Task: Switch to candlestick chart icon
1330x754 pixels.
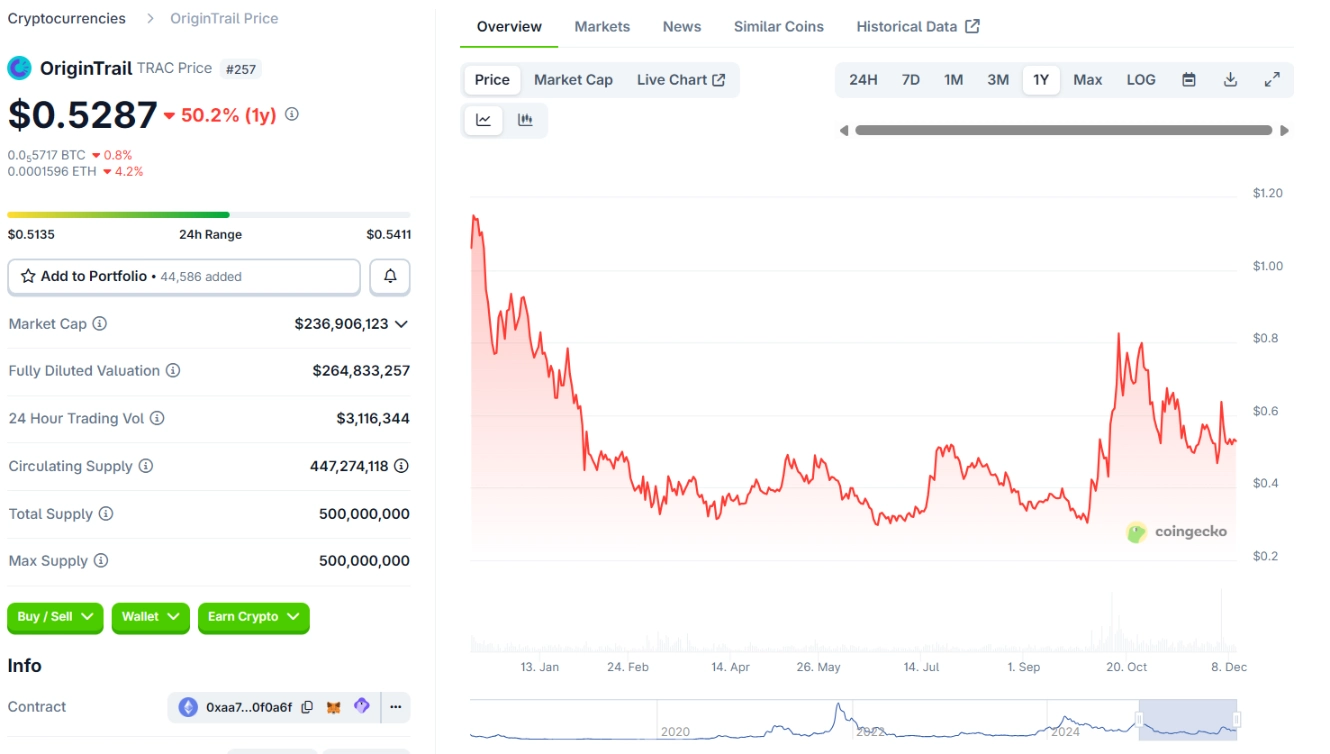Action: coord(525,120)
